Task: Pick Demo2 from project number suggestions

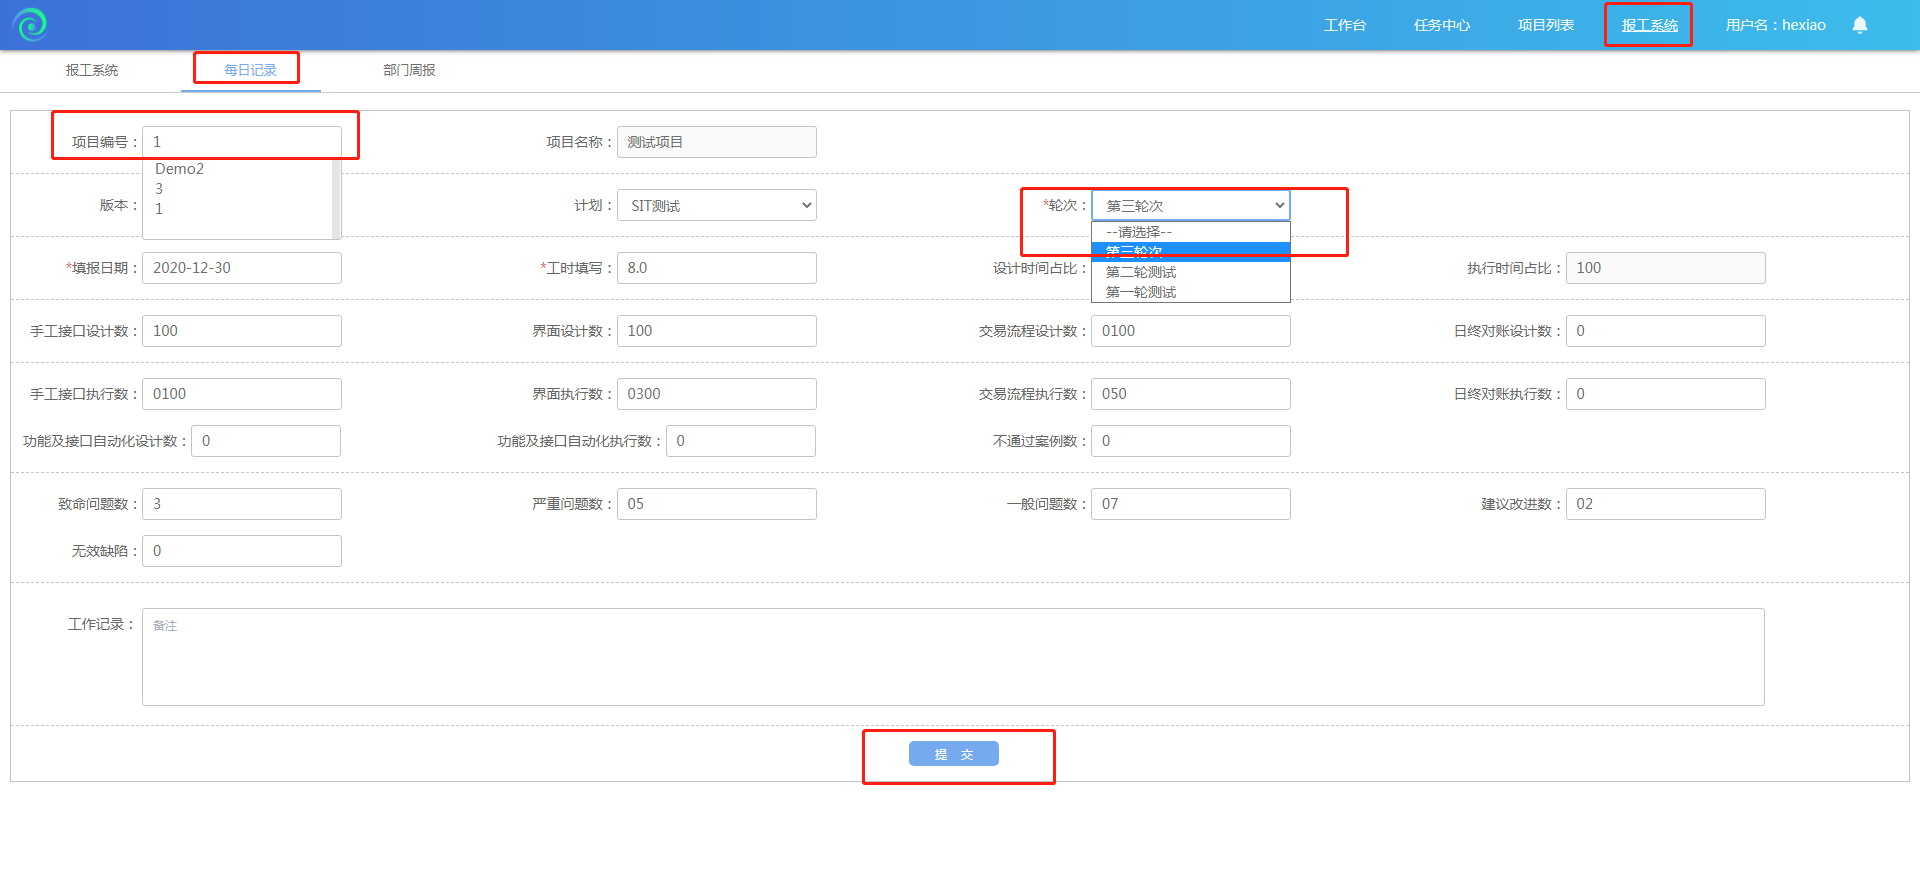Action: pyautogui.click(x=180, y=169)
